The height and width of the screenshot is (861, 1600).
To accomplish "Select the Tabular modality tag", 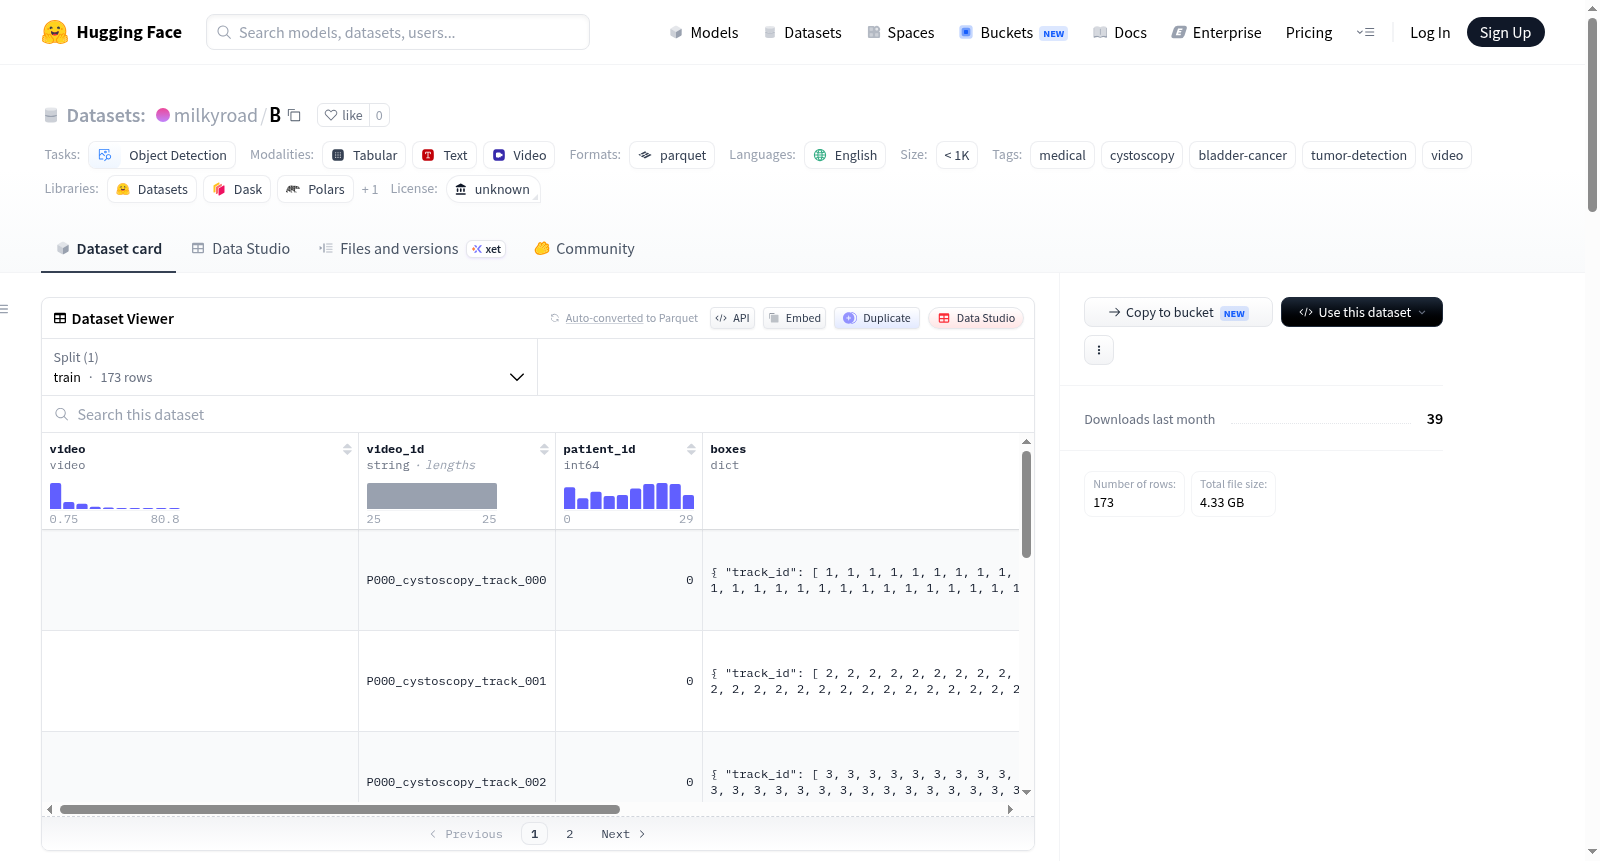I will (364, 155).
